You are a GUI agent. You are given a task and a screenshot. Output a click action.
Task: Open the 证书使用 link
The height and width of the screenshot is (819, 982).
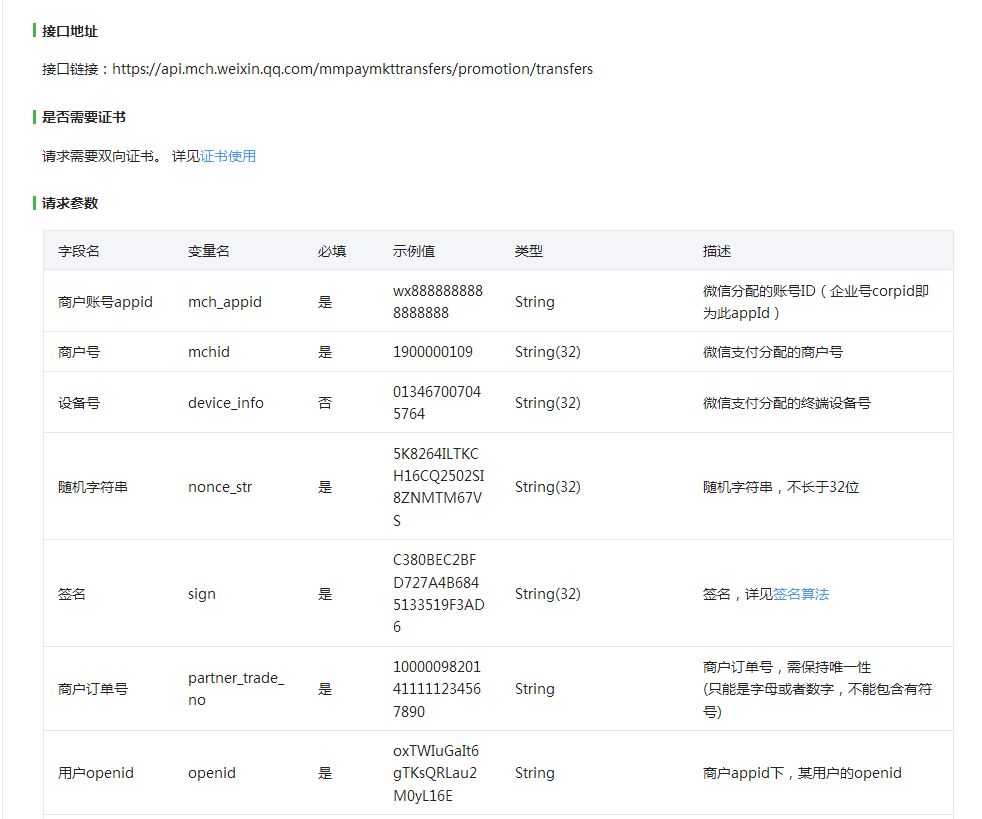(x=228, y=156)
